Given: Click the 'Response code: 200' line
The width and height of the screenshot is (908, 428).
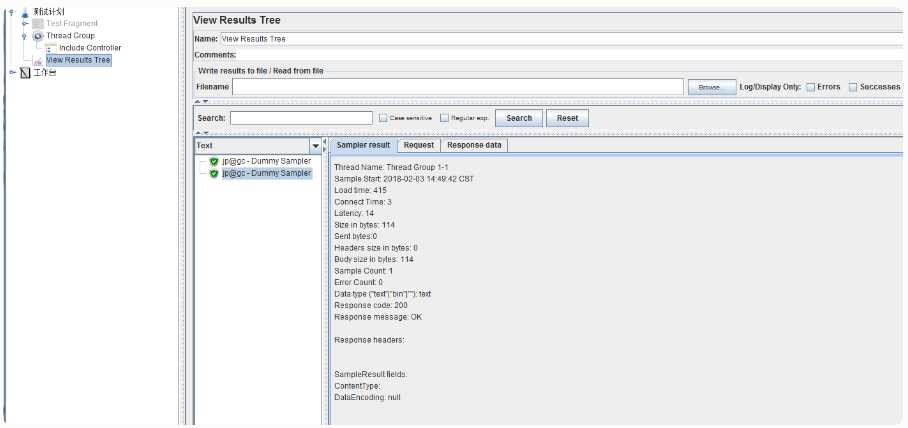Looking at the screenshot, I should 371,305.
